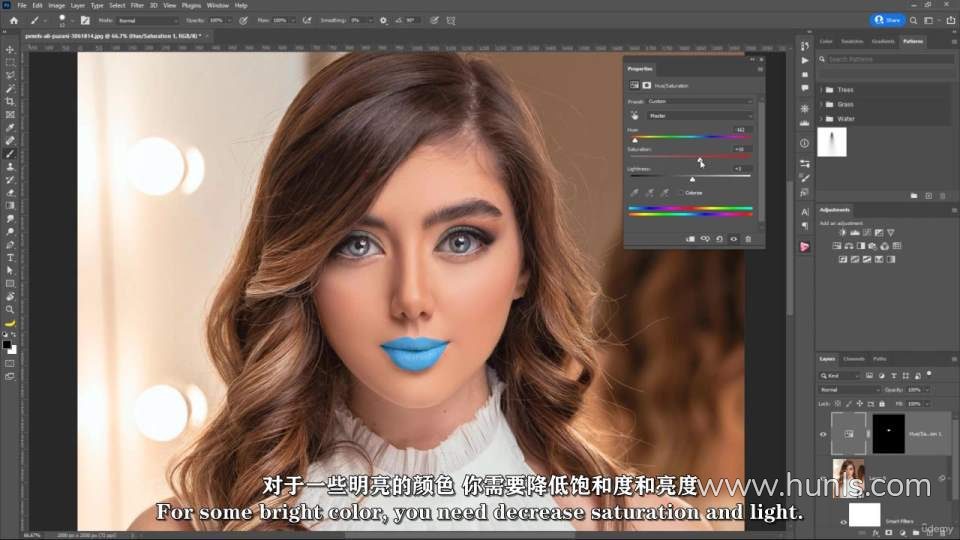Click the search icon in top right

(913, 20)
